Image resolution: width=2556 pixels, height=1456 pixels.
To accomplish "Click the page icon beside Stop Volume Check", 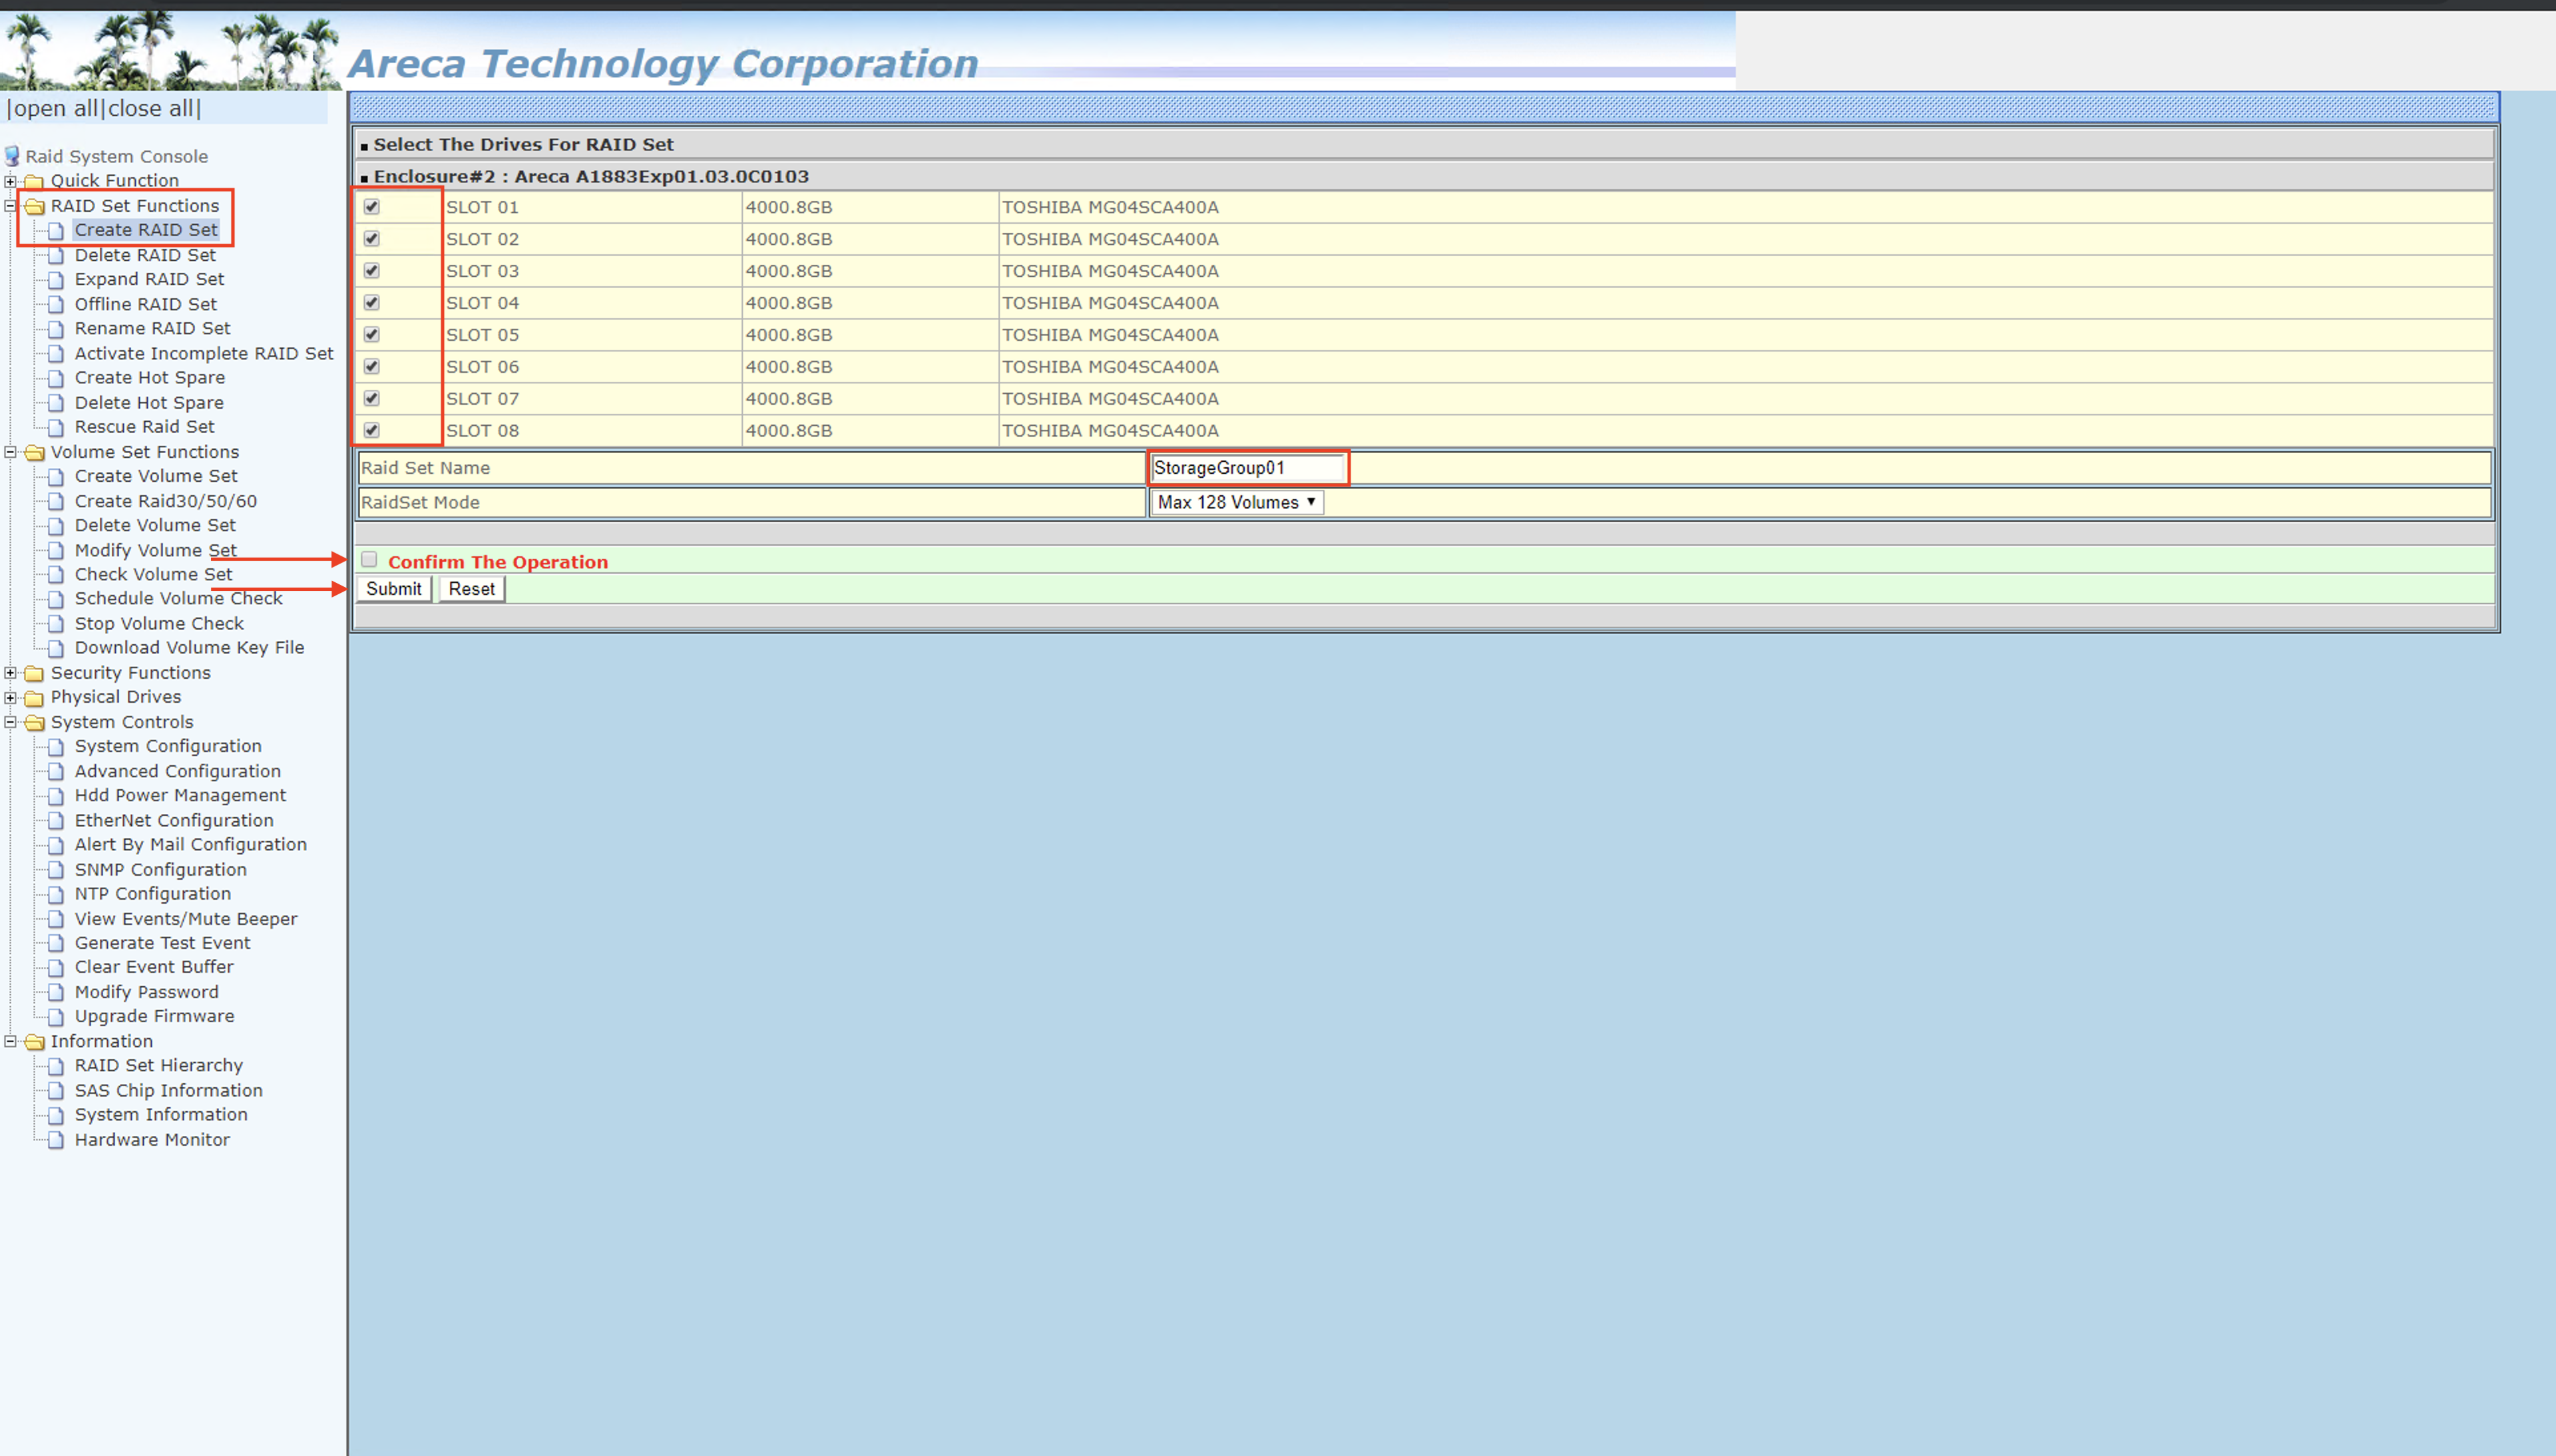I will (56, 624).
